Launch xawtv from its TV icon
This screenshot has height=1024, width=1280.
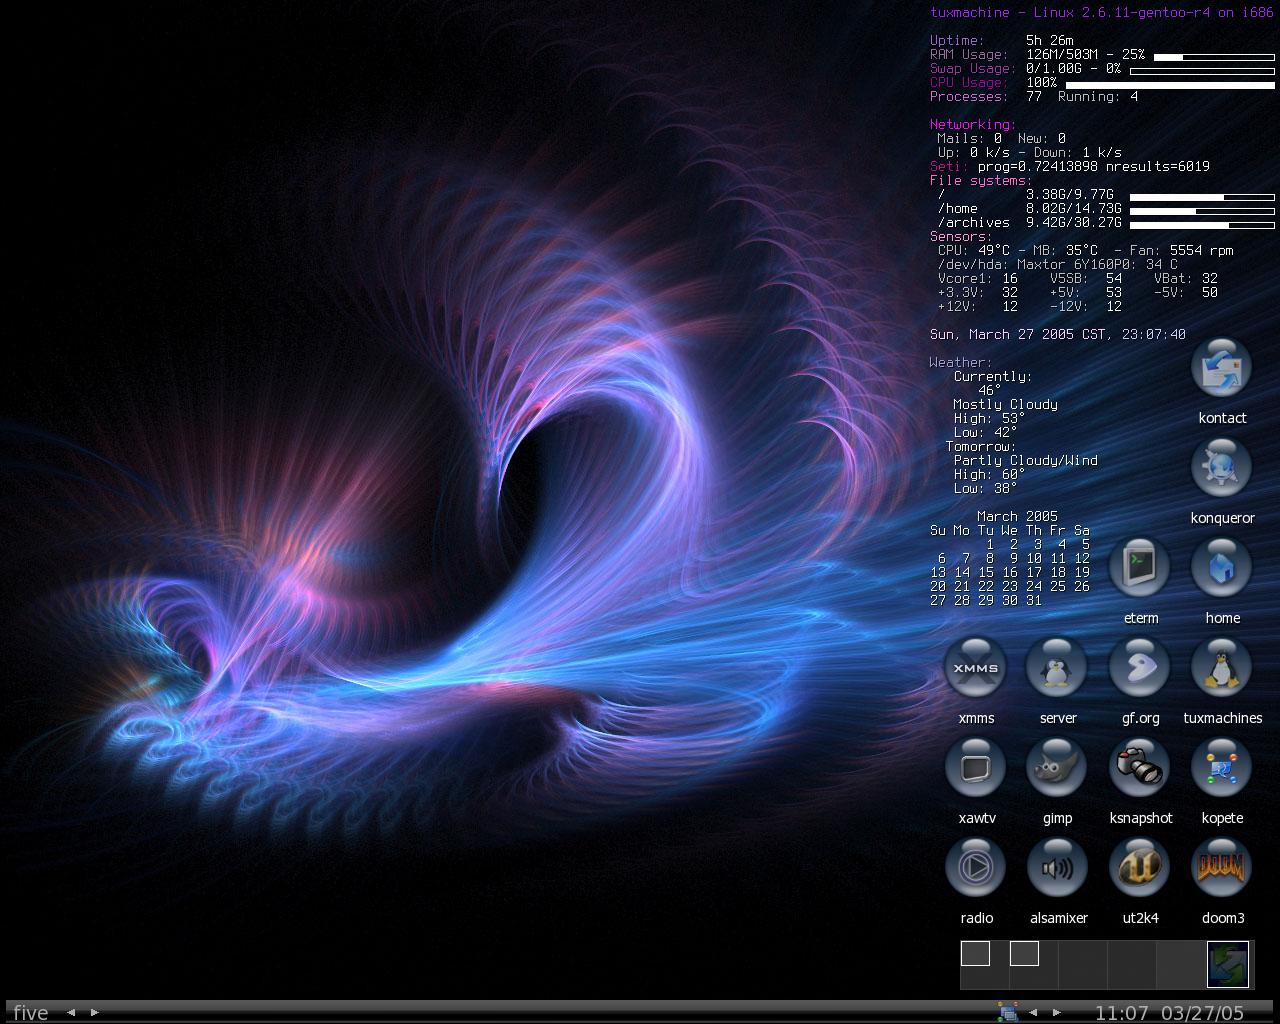tap(975, 767)
